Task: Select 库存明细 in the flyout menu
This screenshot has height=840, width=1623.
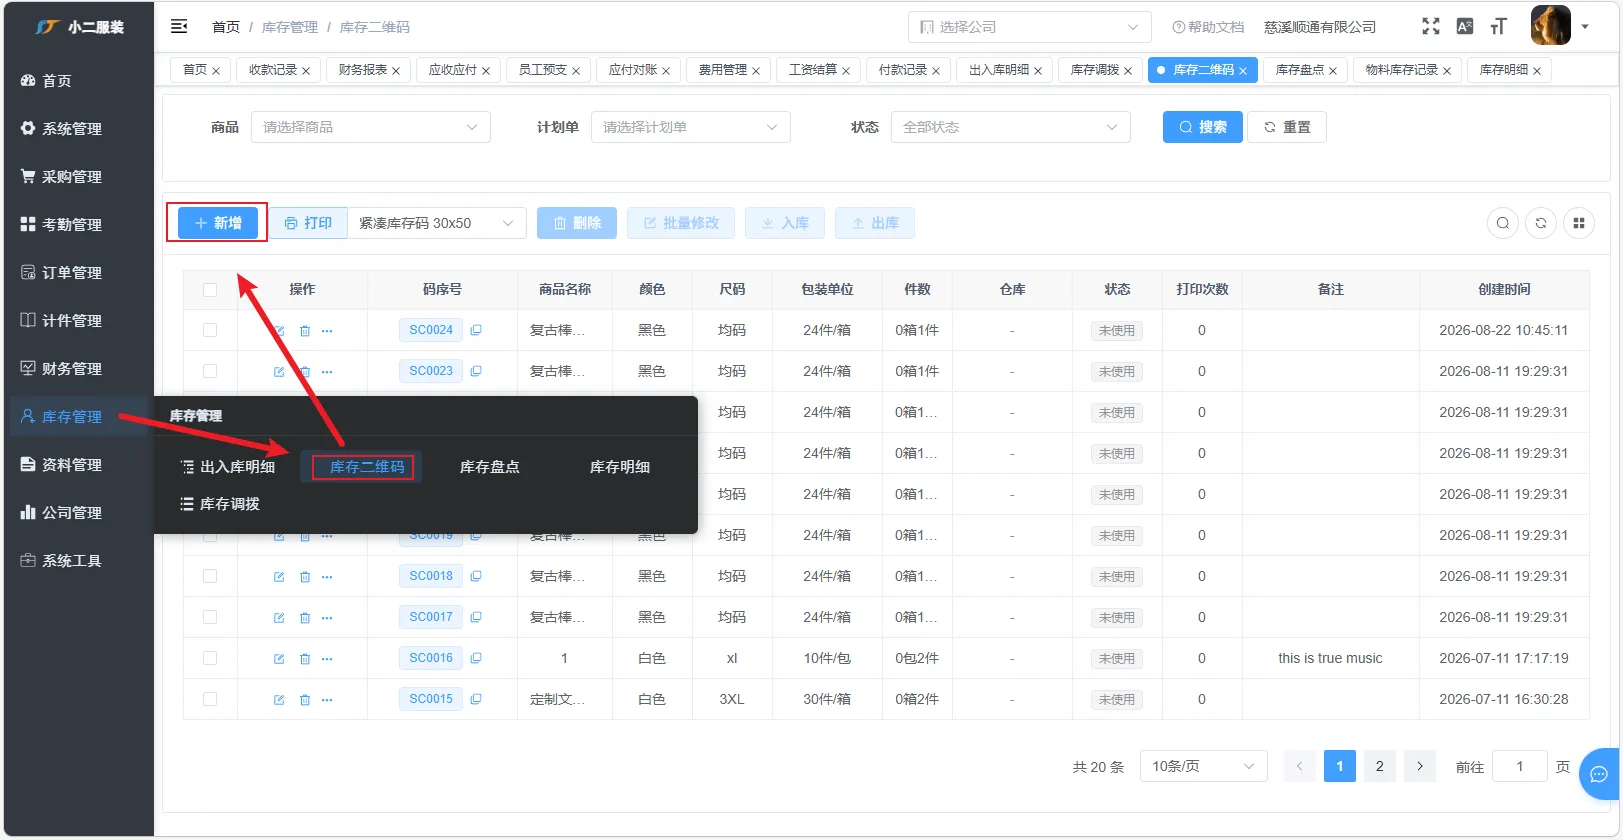Action: coord(619,467)
